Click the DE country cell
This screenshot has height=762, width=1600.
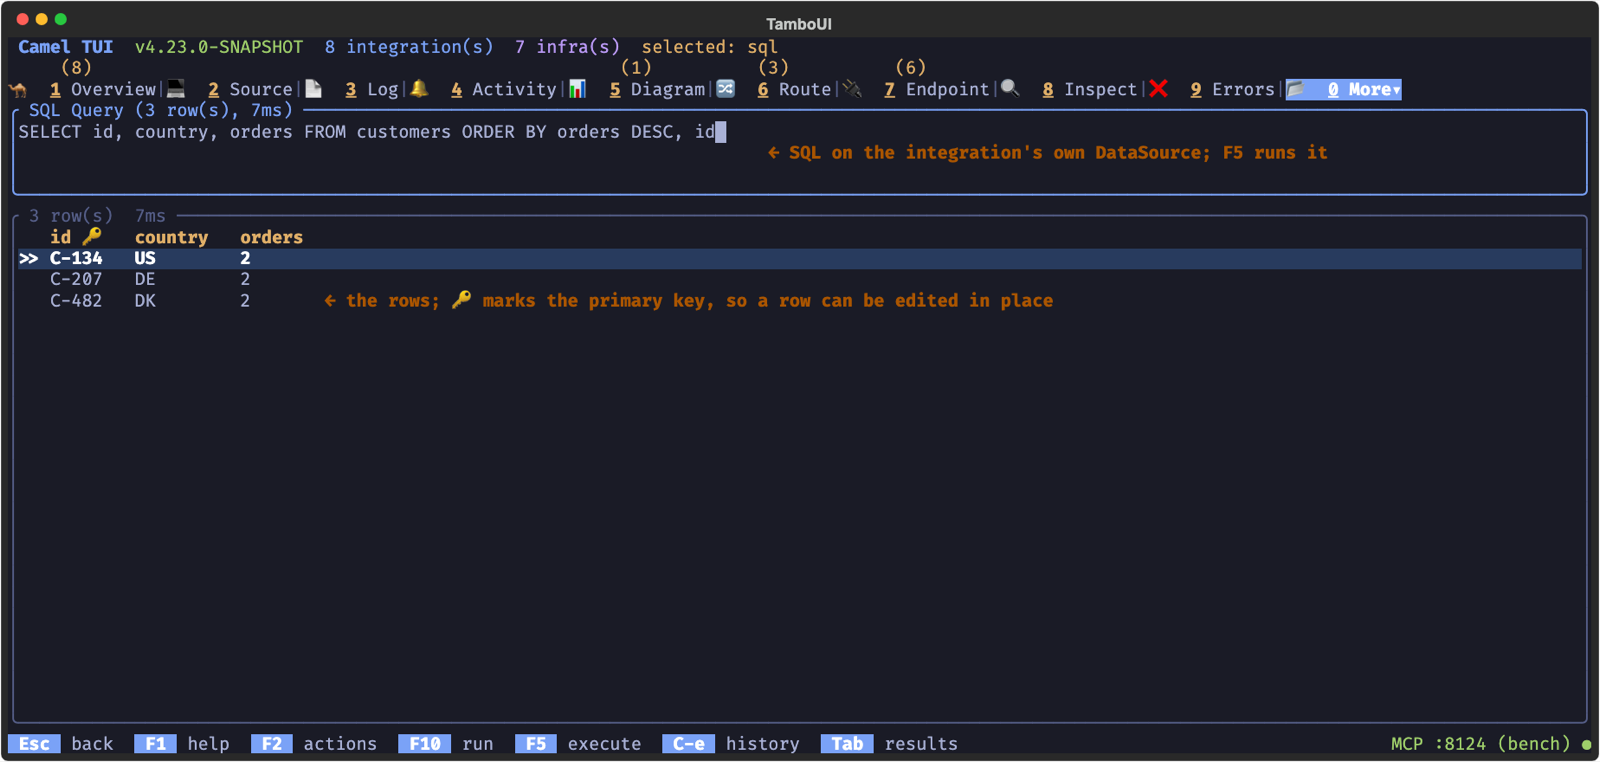[145, 280]
